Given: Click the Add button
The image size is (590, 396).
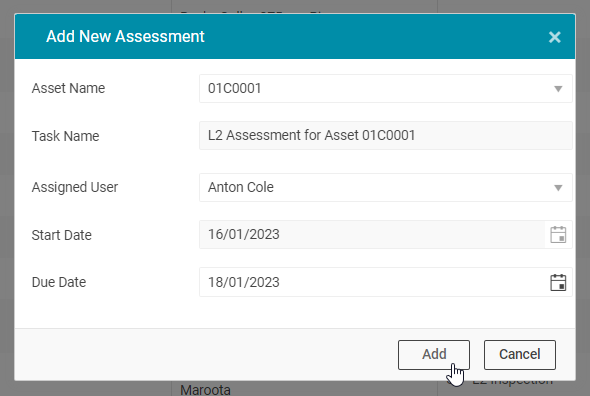Looking at the screenshot, I should point(434,355).
